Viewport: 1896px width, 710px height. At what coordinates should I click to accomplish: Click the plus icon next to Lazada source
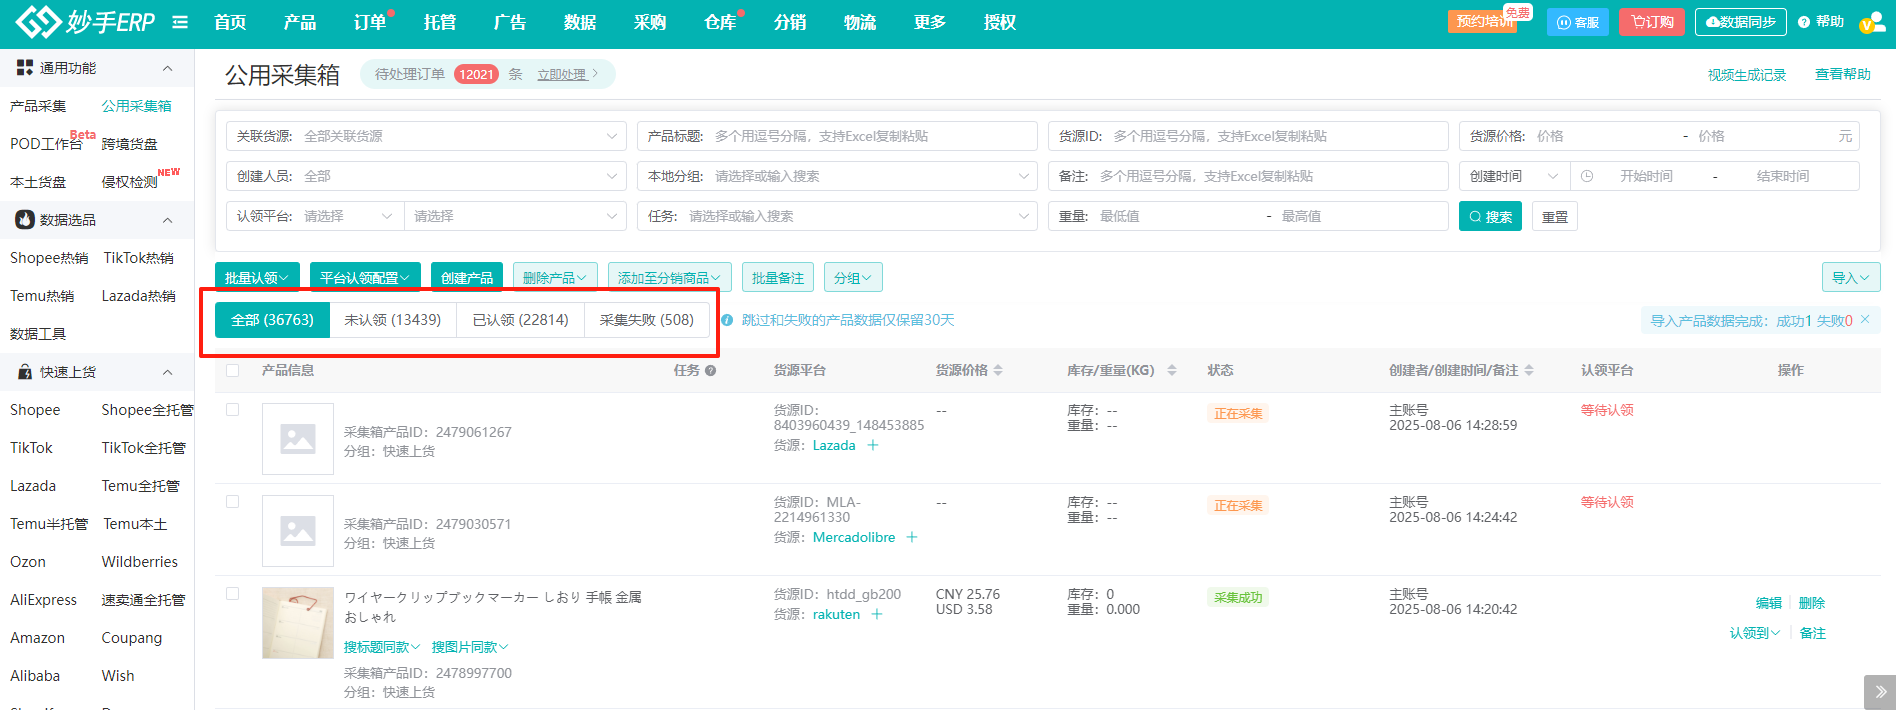coord(873,446)
